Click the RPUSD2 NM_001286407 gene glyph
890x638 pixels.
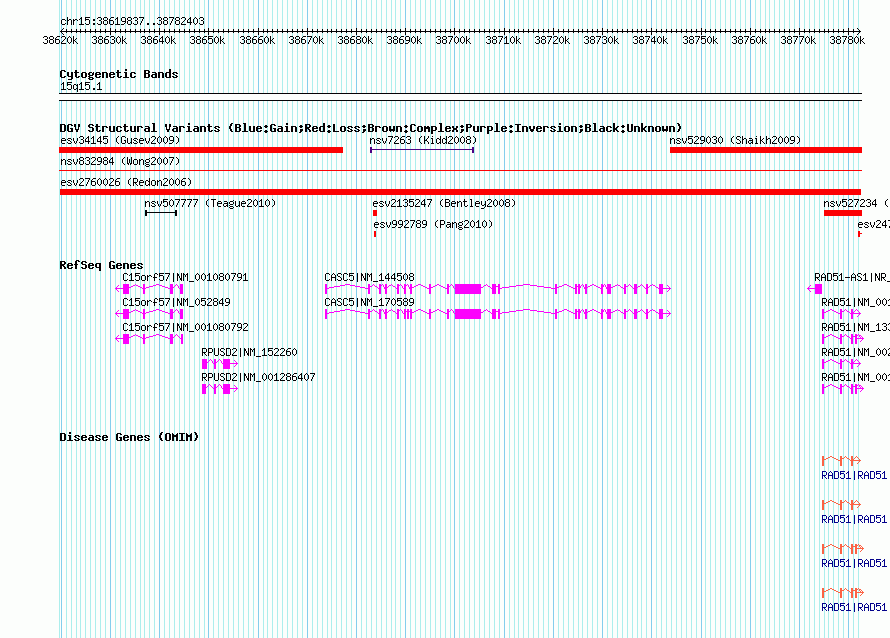point(220,389)
